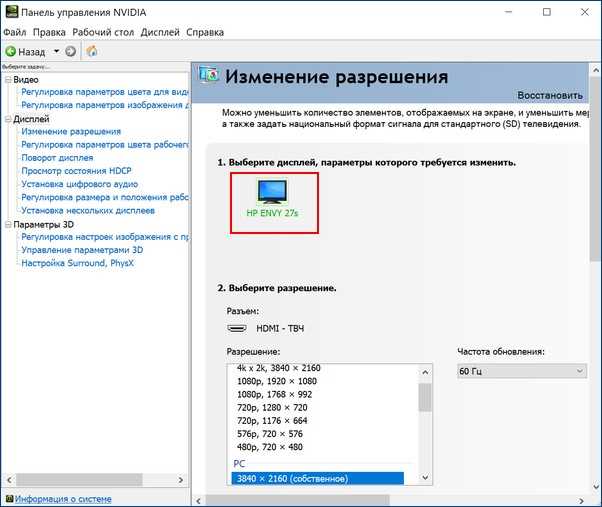Viewport: 602px width, 507px height.
Task: Open the refresh rate 60 Гц dropdown
Action: pos(522,371)
